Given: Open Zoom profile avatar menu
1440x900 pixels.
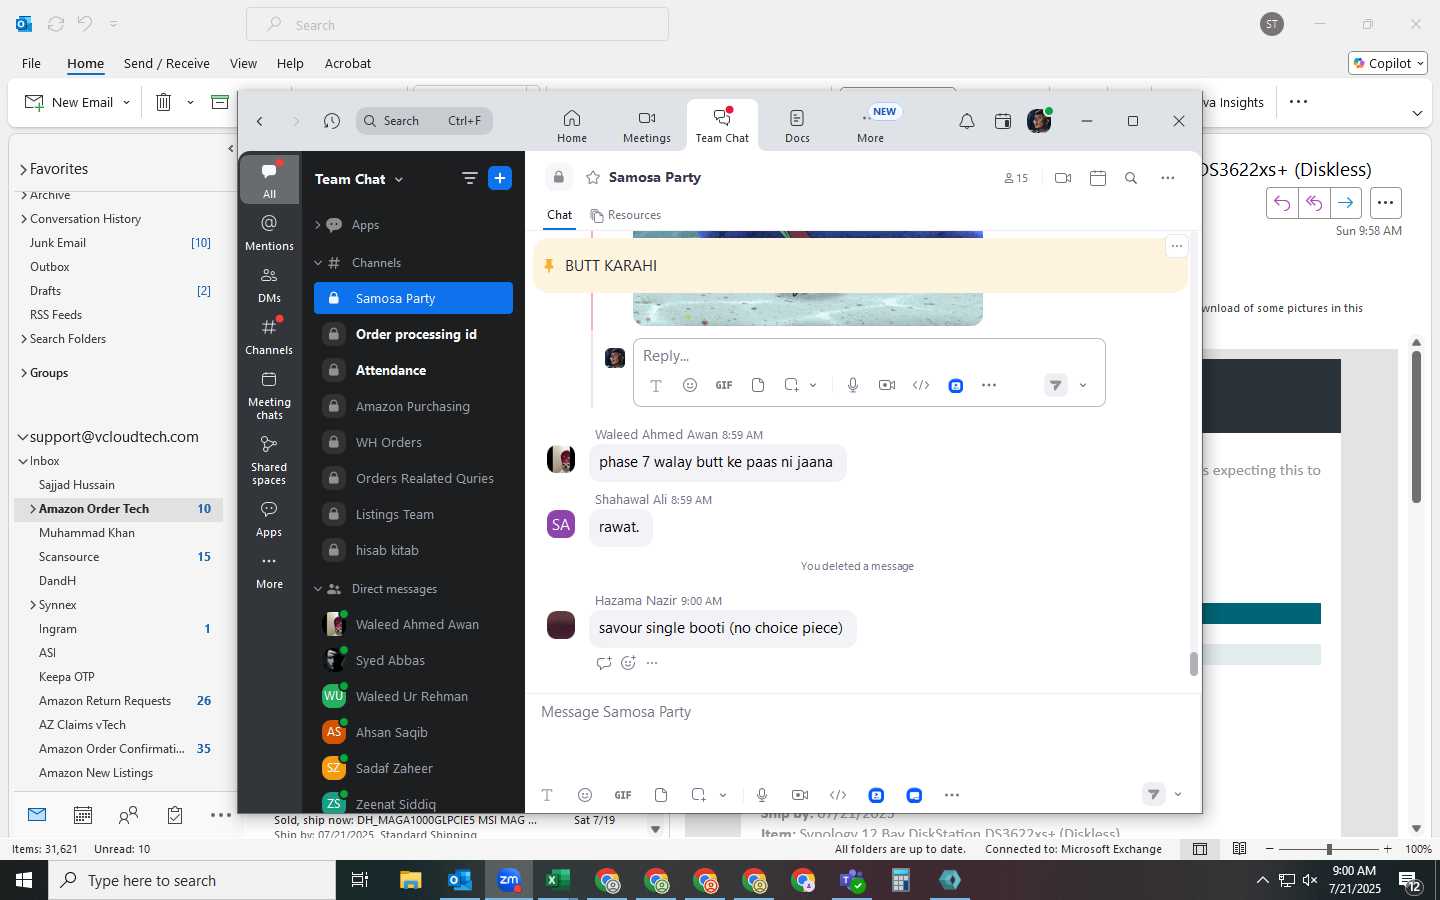Looking at the screenshot, I should point(1039,121).
